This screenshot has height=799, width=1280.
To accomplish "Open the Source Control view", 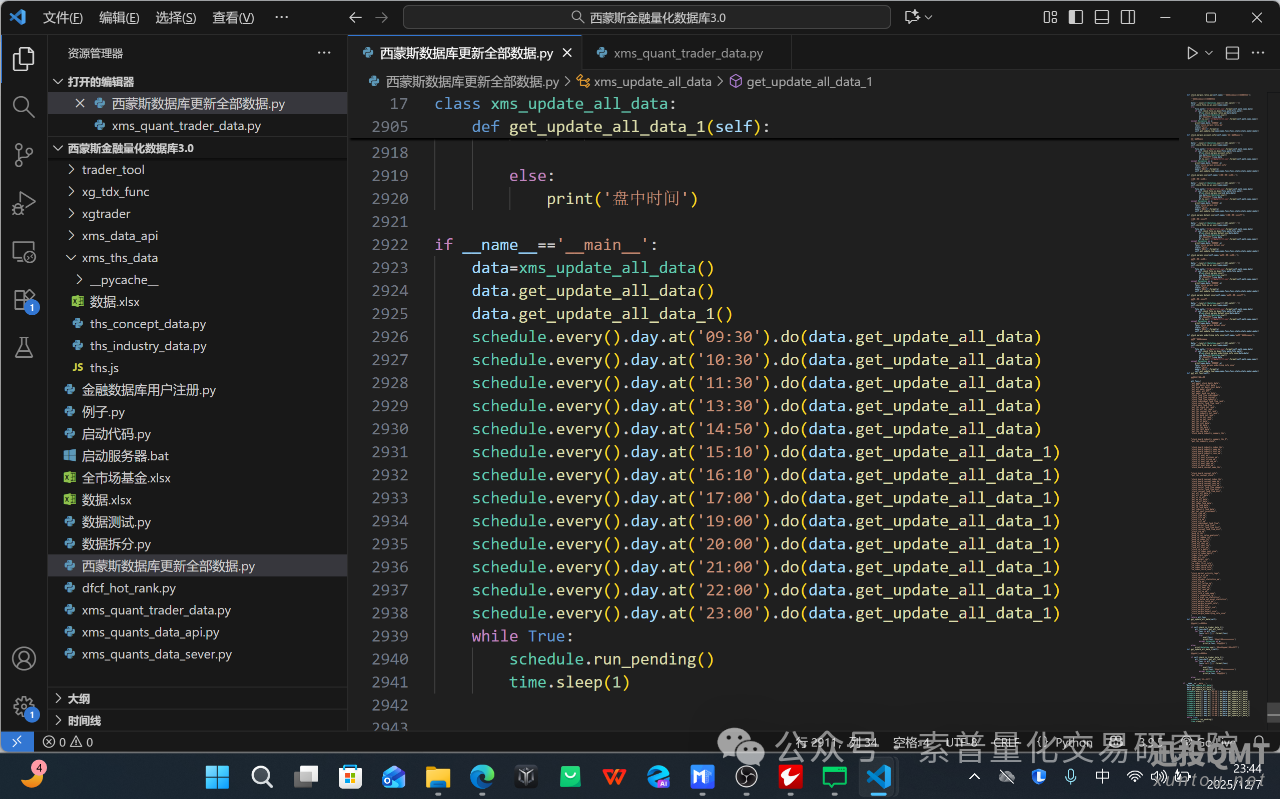I will [x=23, y=154].
